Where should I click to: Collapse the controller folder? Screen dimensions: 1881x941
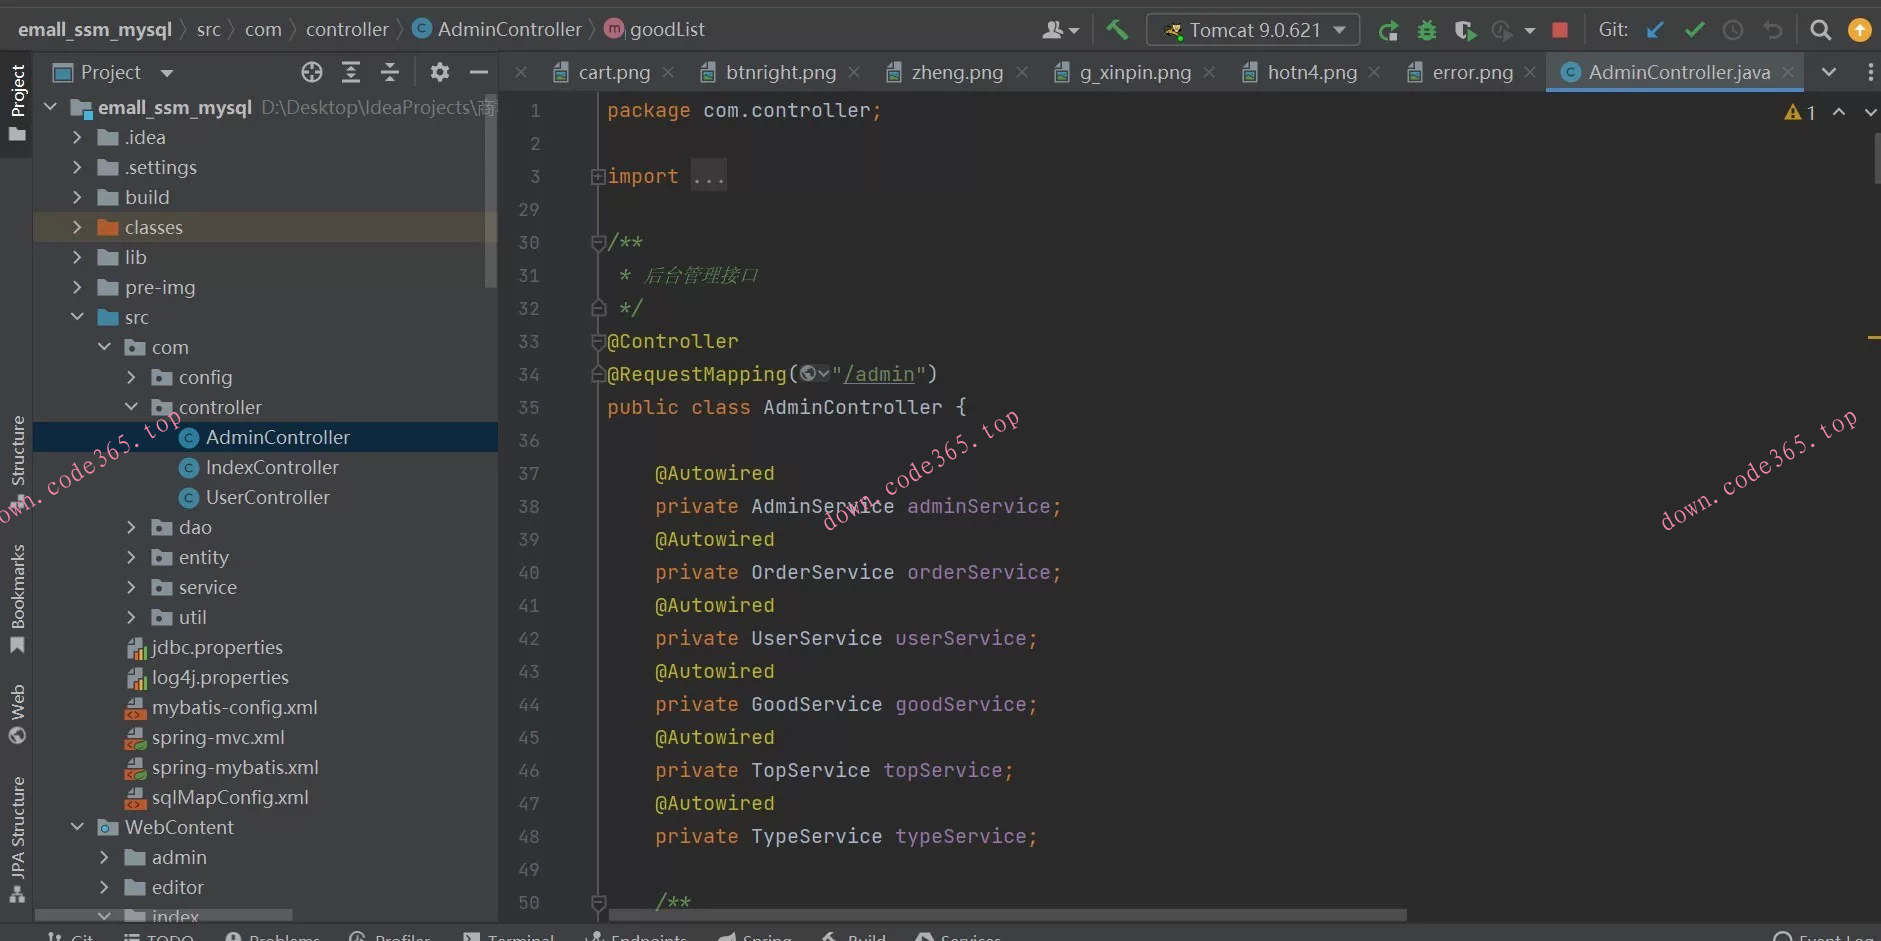click(131, 407)
